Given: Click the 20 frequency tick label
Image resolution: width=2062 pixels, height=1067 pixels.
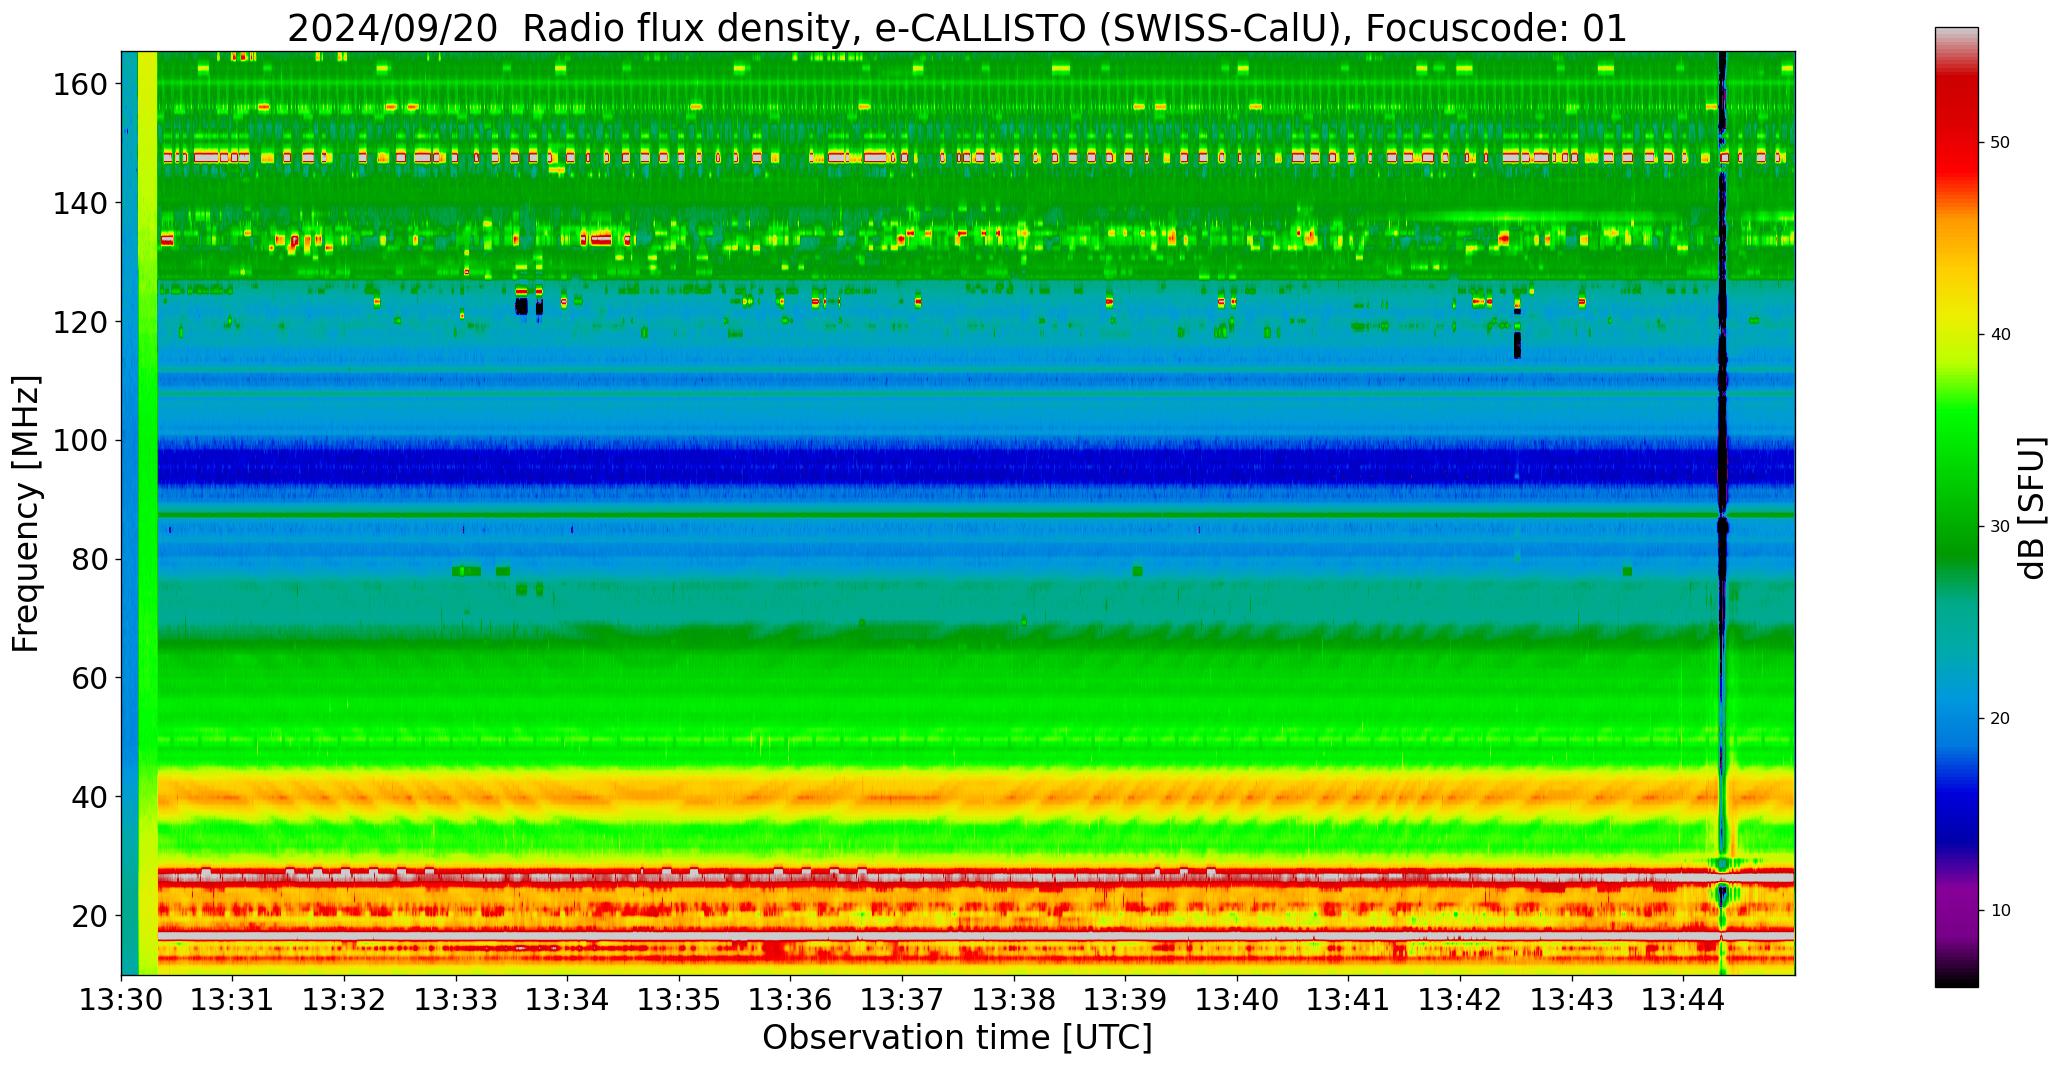Looking at the screenshot, I should tap(90, 916).
